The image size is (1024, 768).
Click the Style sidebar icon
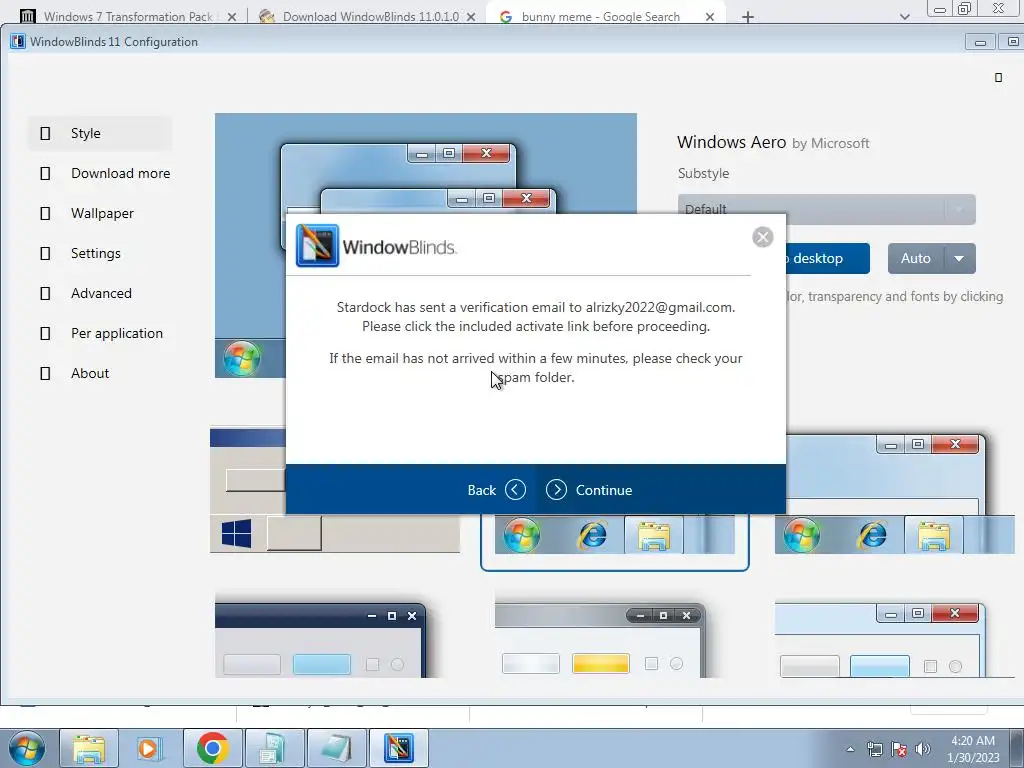(45, 133)
